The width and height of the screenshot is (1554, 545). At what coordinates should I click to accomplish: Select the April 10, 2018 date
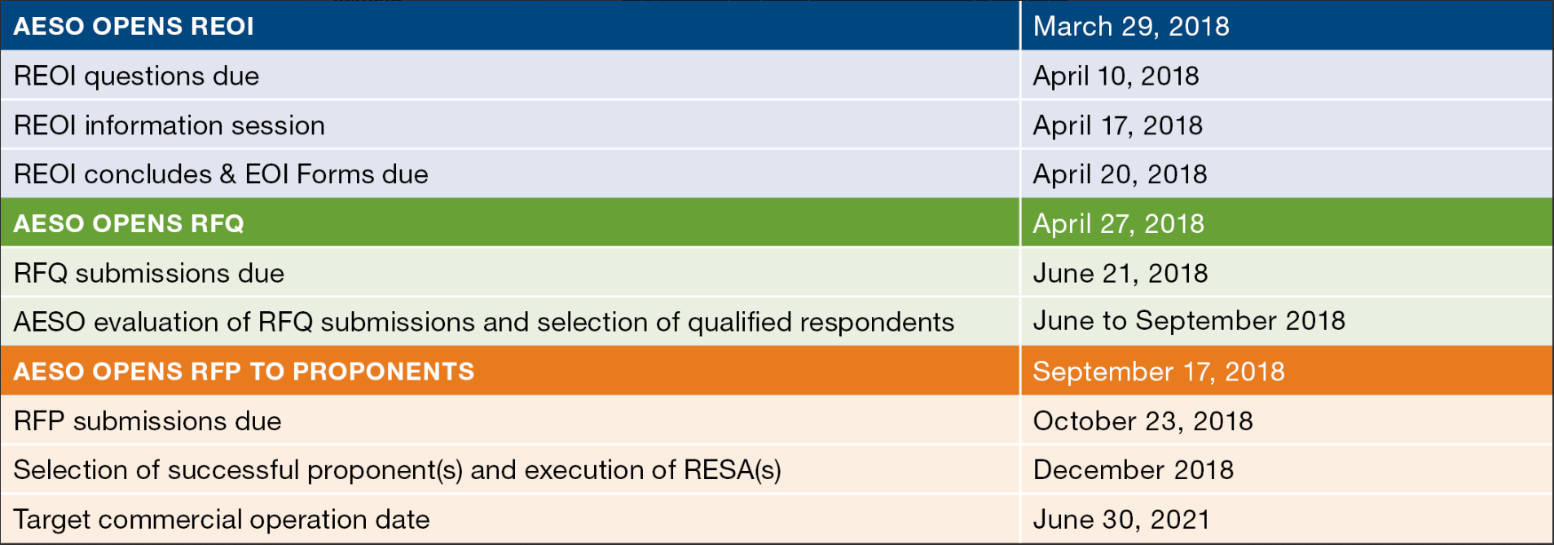(1115, 76)
